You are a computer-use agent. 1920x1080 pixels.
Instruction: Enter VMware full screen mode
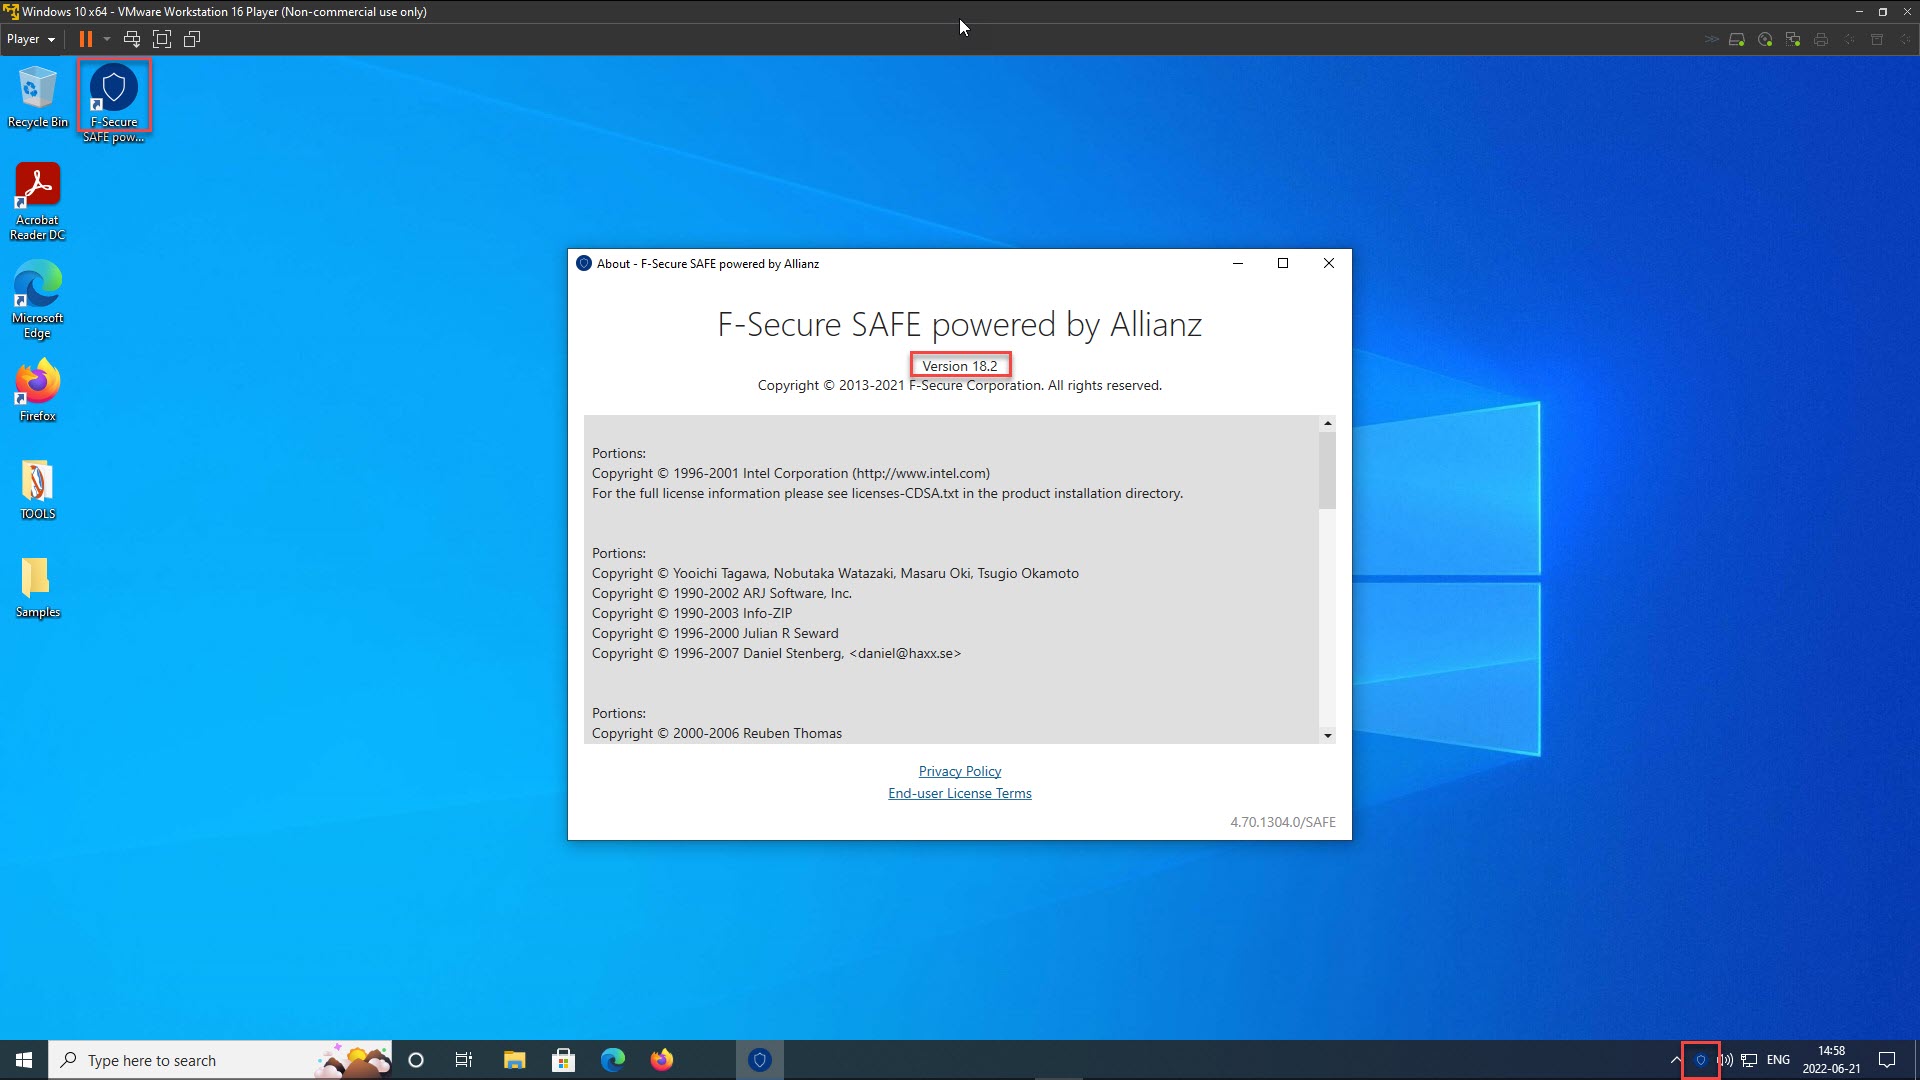[x=162, y=39]
